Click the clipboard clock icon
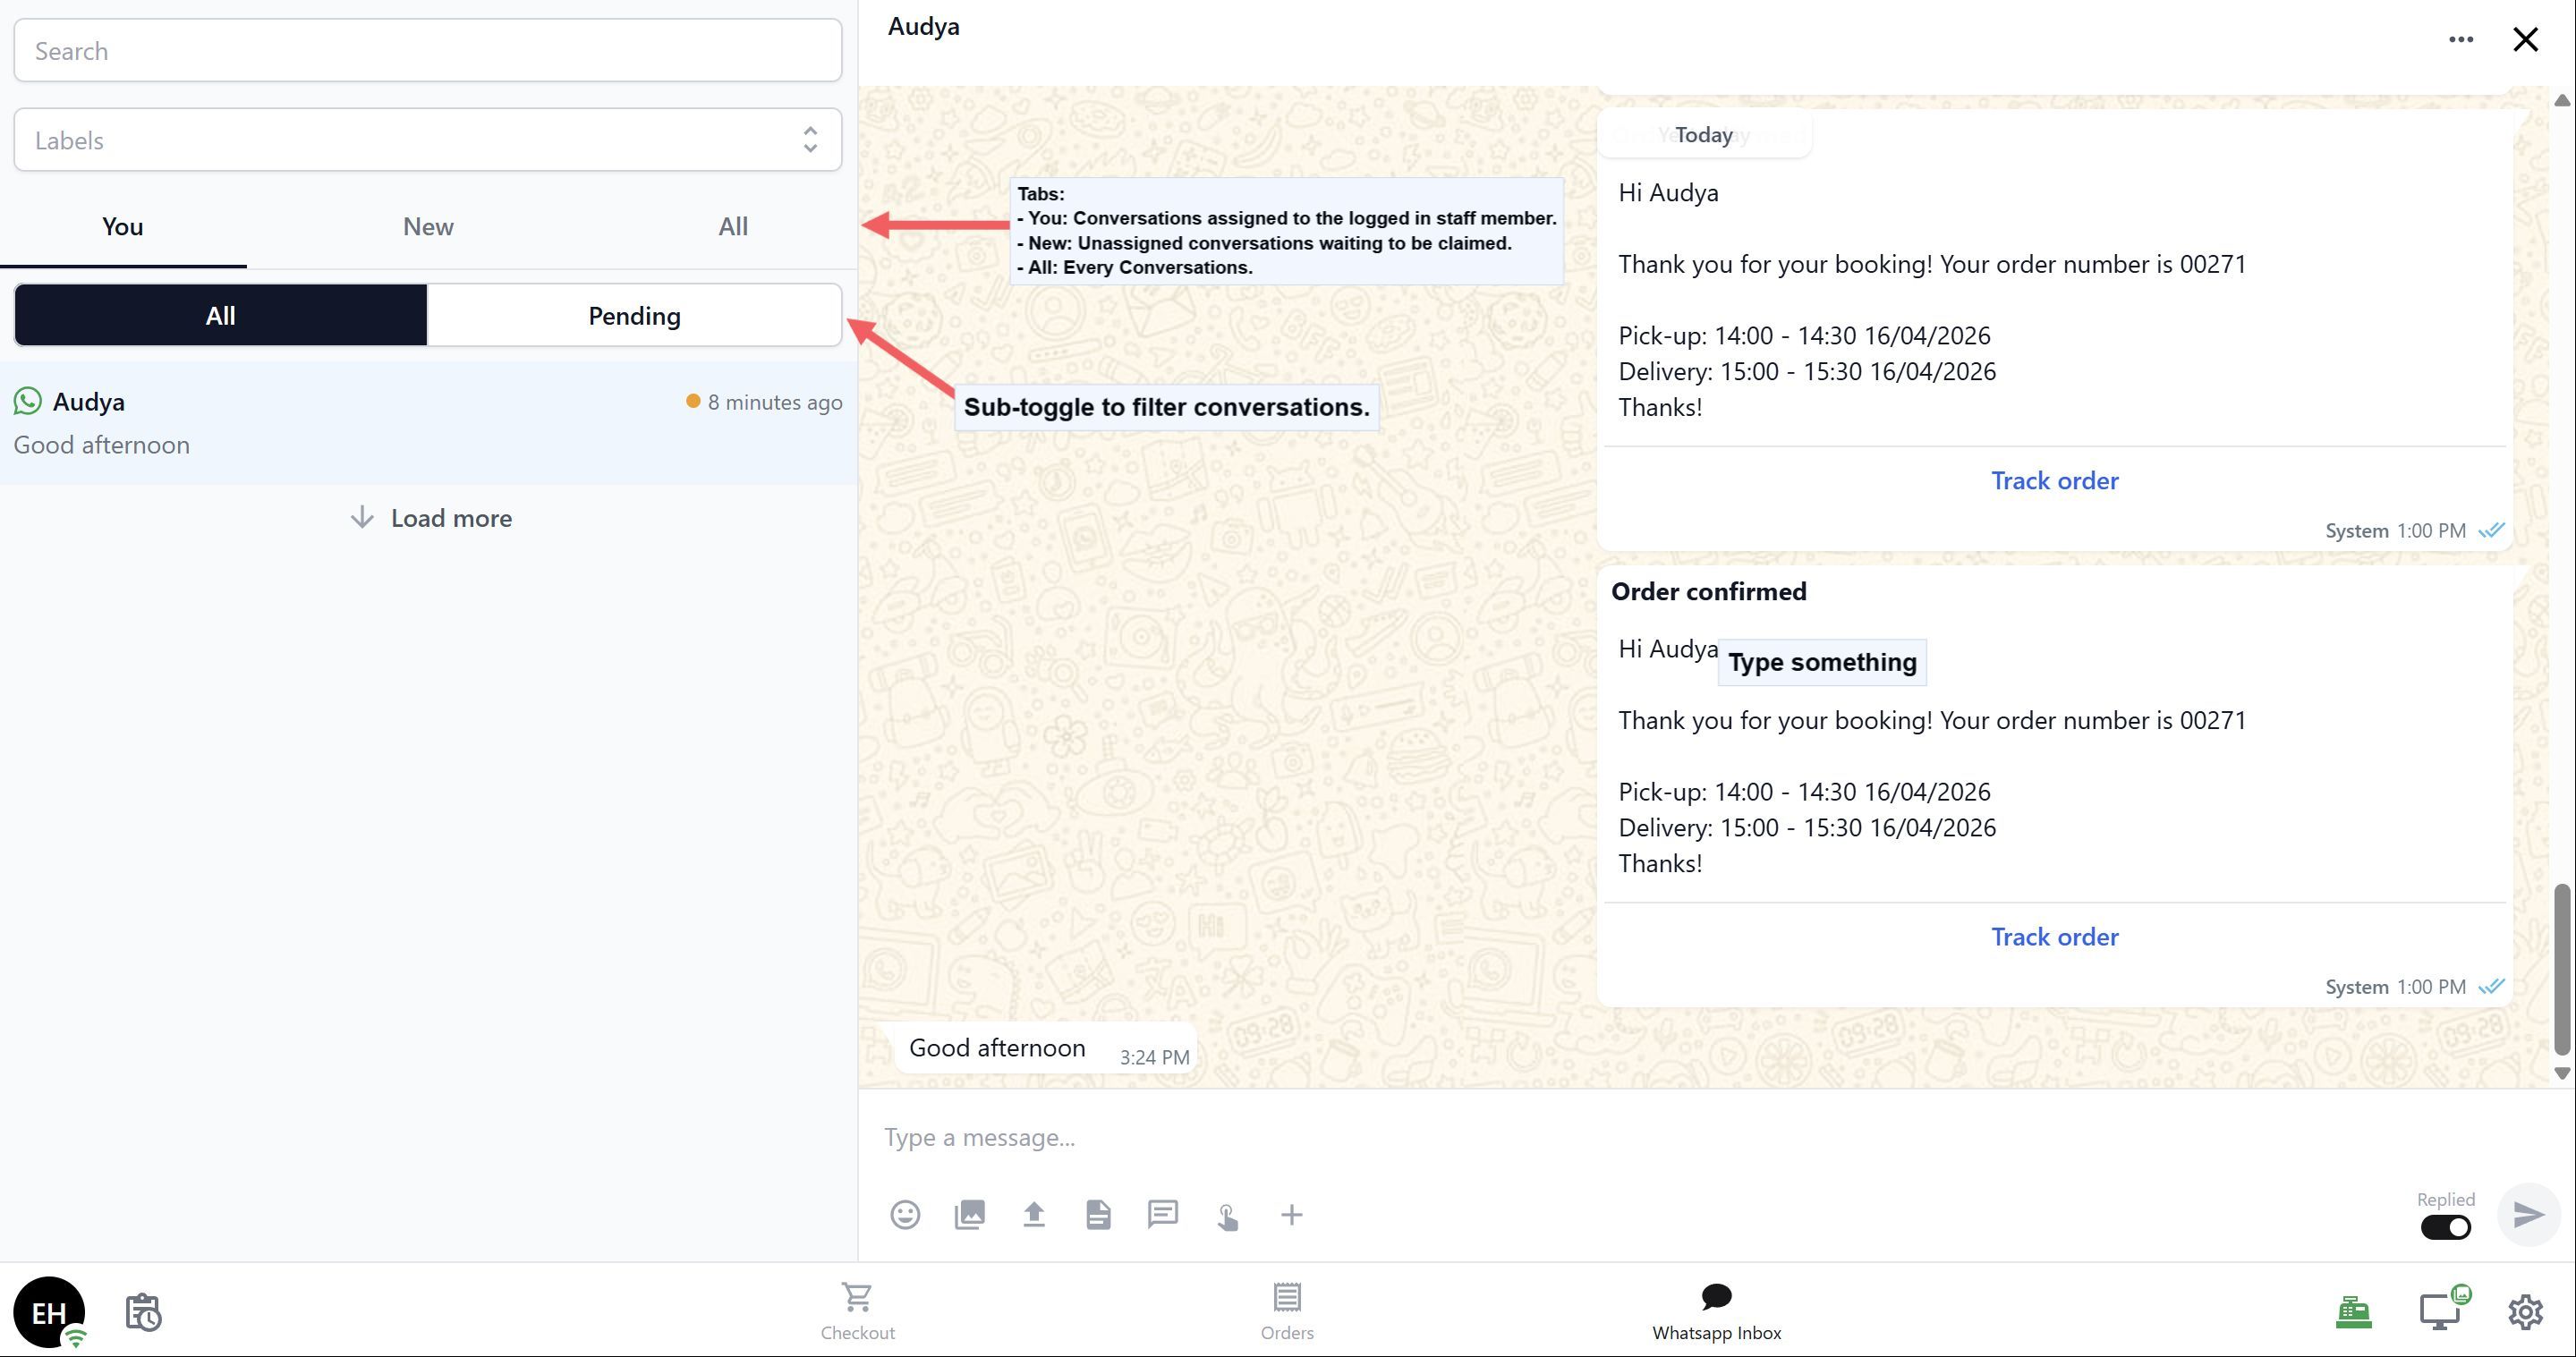 (143, 1312)
